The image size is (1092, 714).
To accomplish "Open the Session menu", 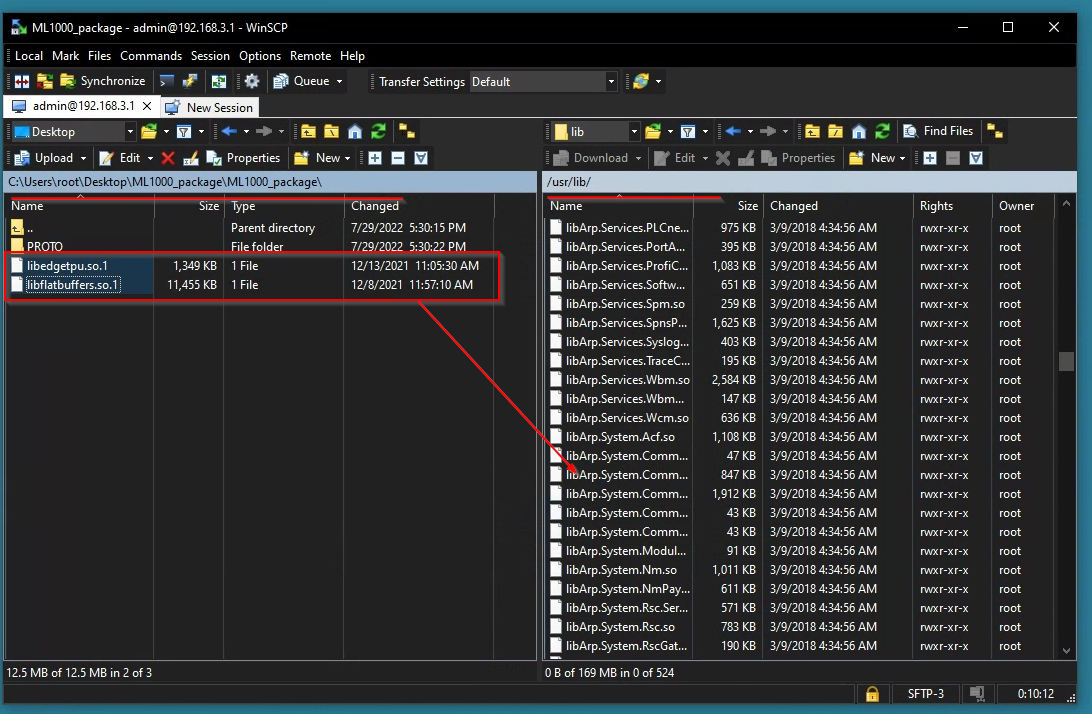I will click(210, 56).
